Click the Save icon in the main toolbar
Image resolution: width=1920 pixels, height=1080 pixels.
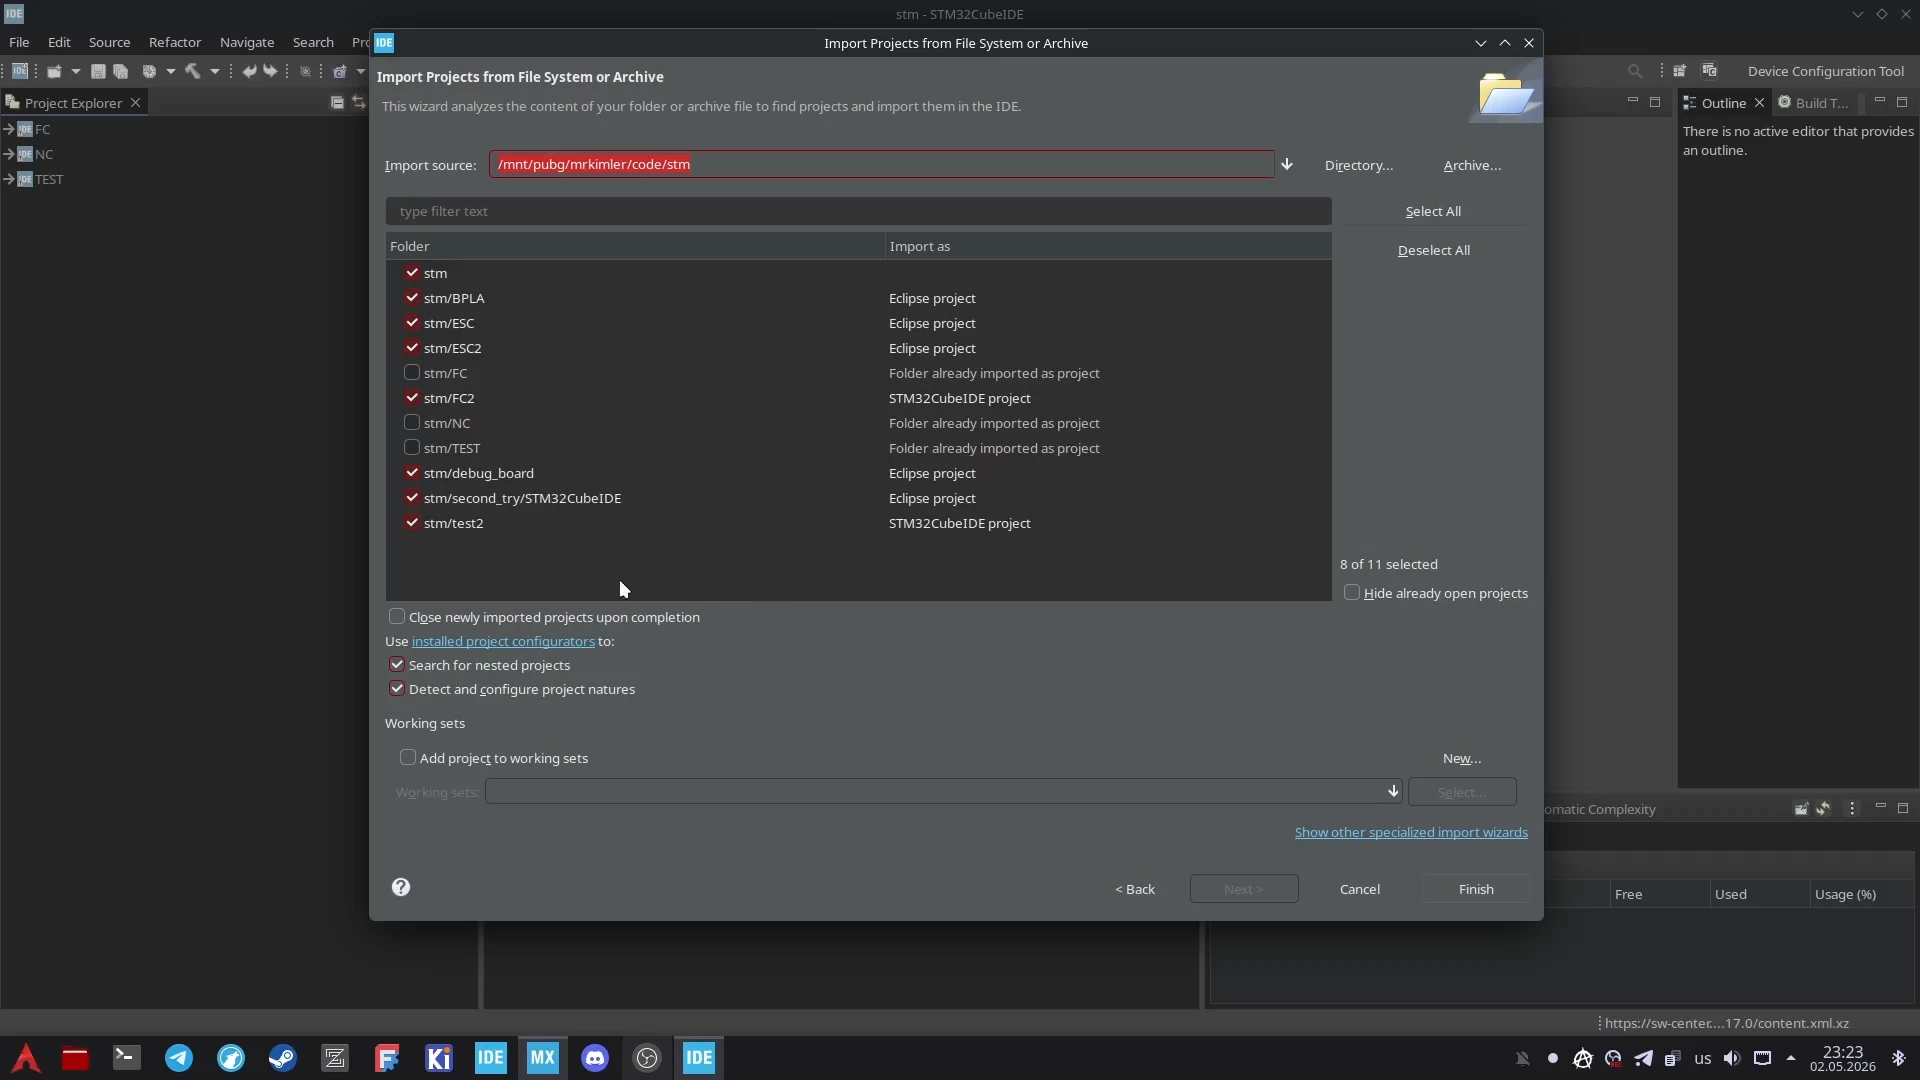98,71
